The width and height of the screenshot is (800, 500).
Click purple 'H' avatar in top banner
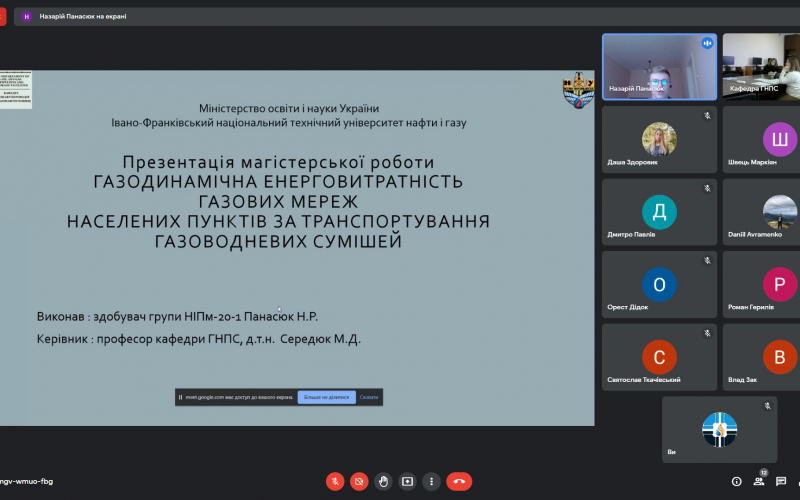click(27, 16)
